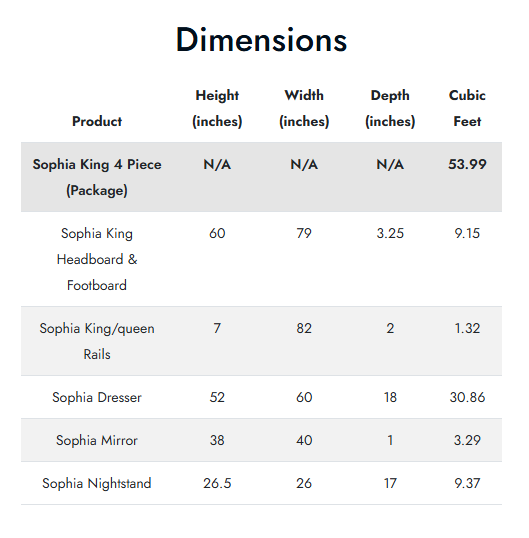The height and width of the screenshot is (538, 529).
Task: Click the Width (inches) column header
Action: pos(304,108)
